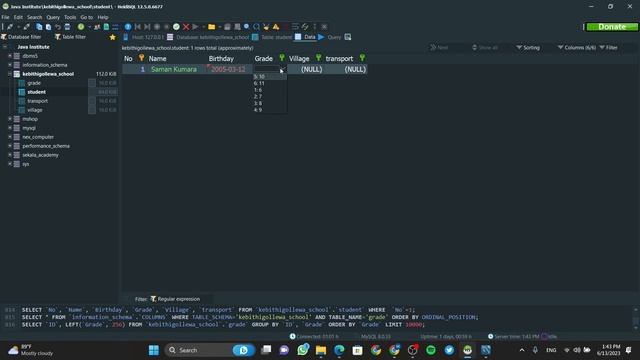Image resolution: width=640 pixels, height=360 pixels.
Task: Open File Explorer from the taskbar
Action: [321, 350]
